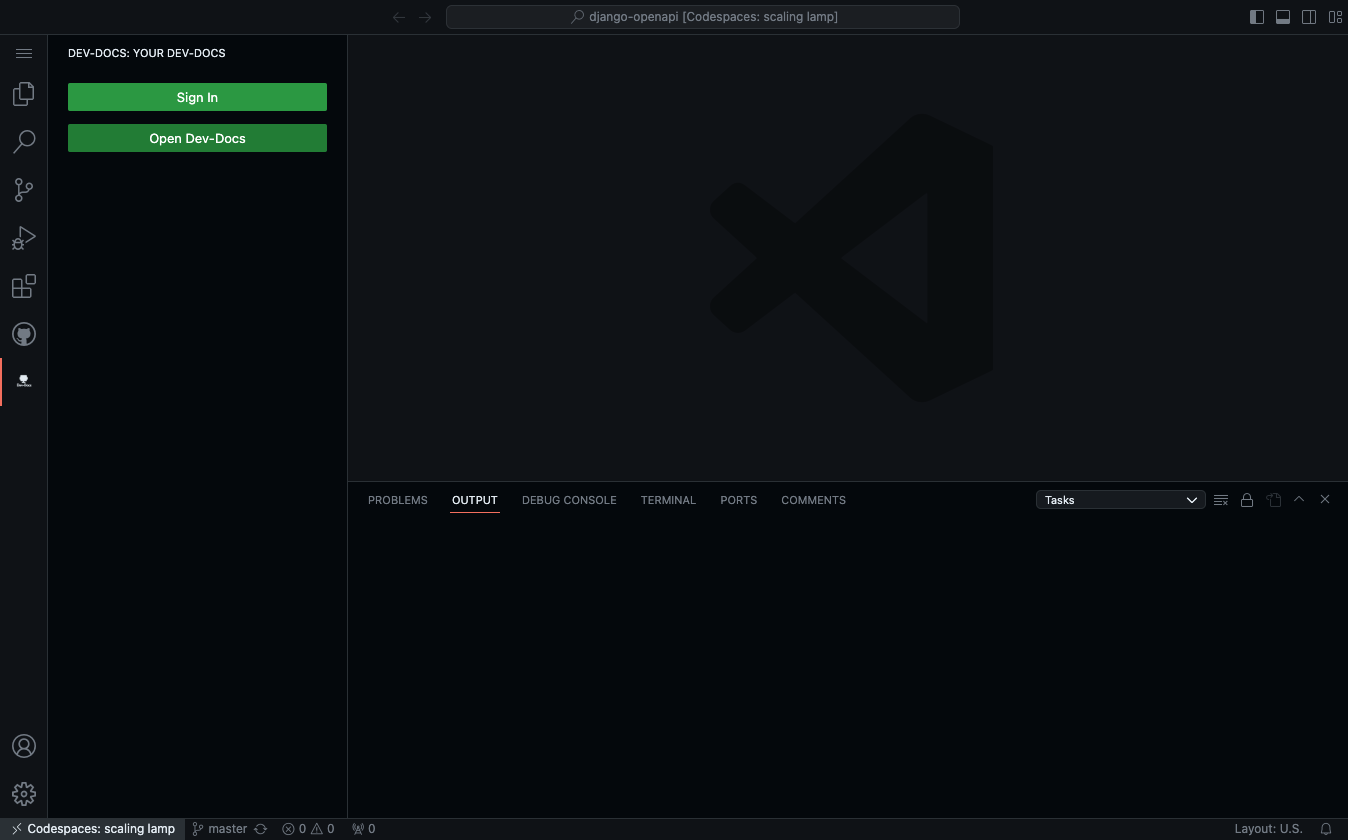Switch to the Terminal tab
Viewport: 1348px width, 840px height.
[668, 500]
